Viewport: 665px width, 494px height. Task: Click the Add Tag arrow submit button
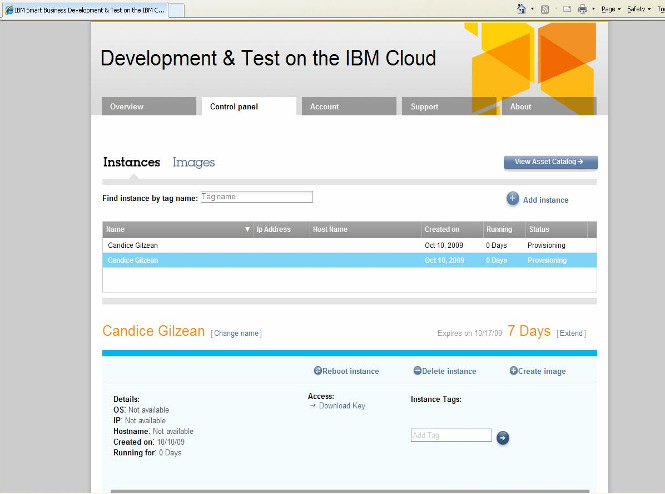(503, 438)
